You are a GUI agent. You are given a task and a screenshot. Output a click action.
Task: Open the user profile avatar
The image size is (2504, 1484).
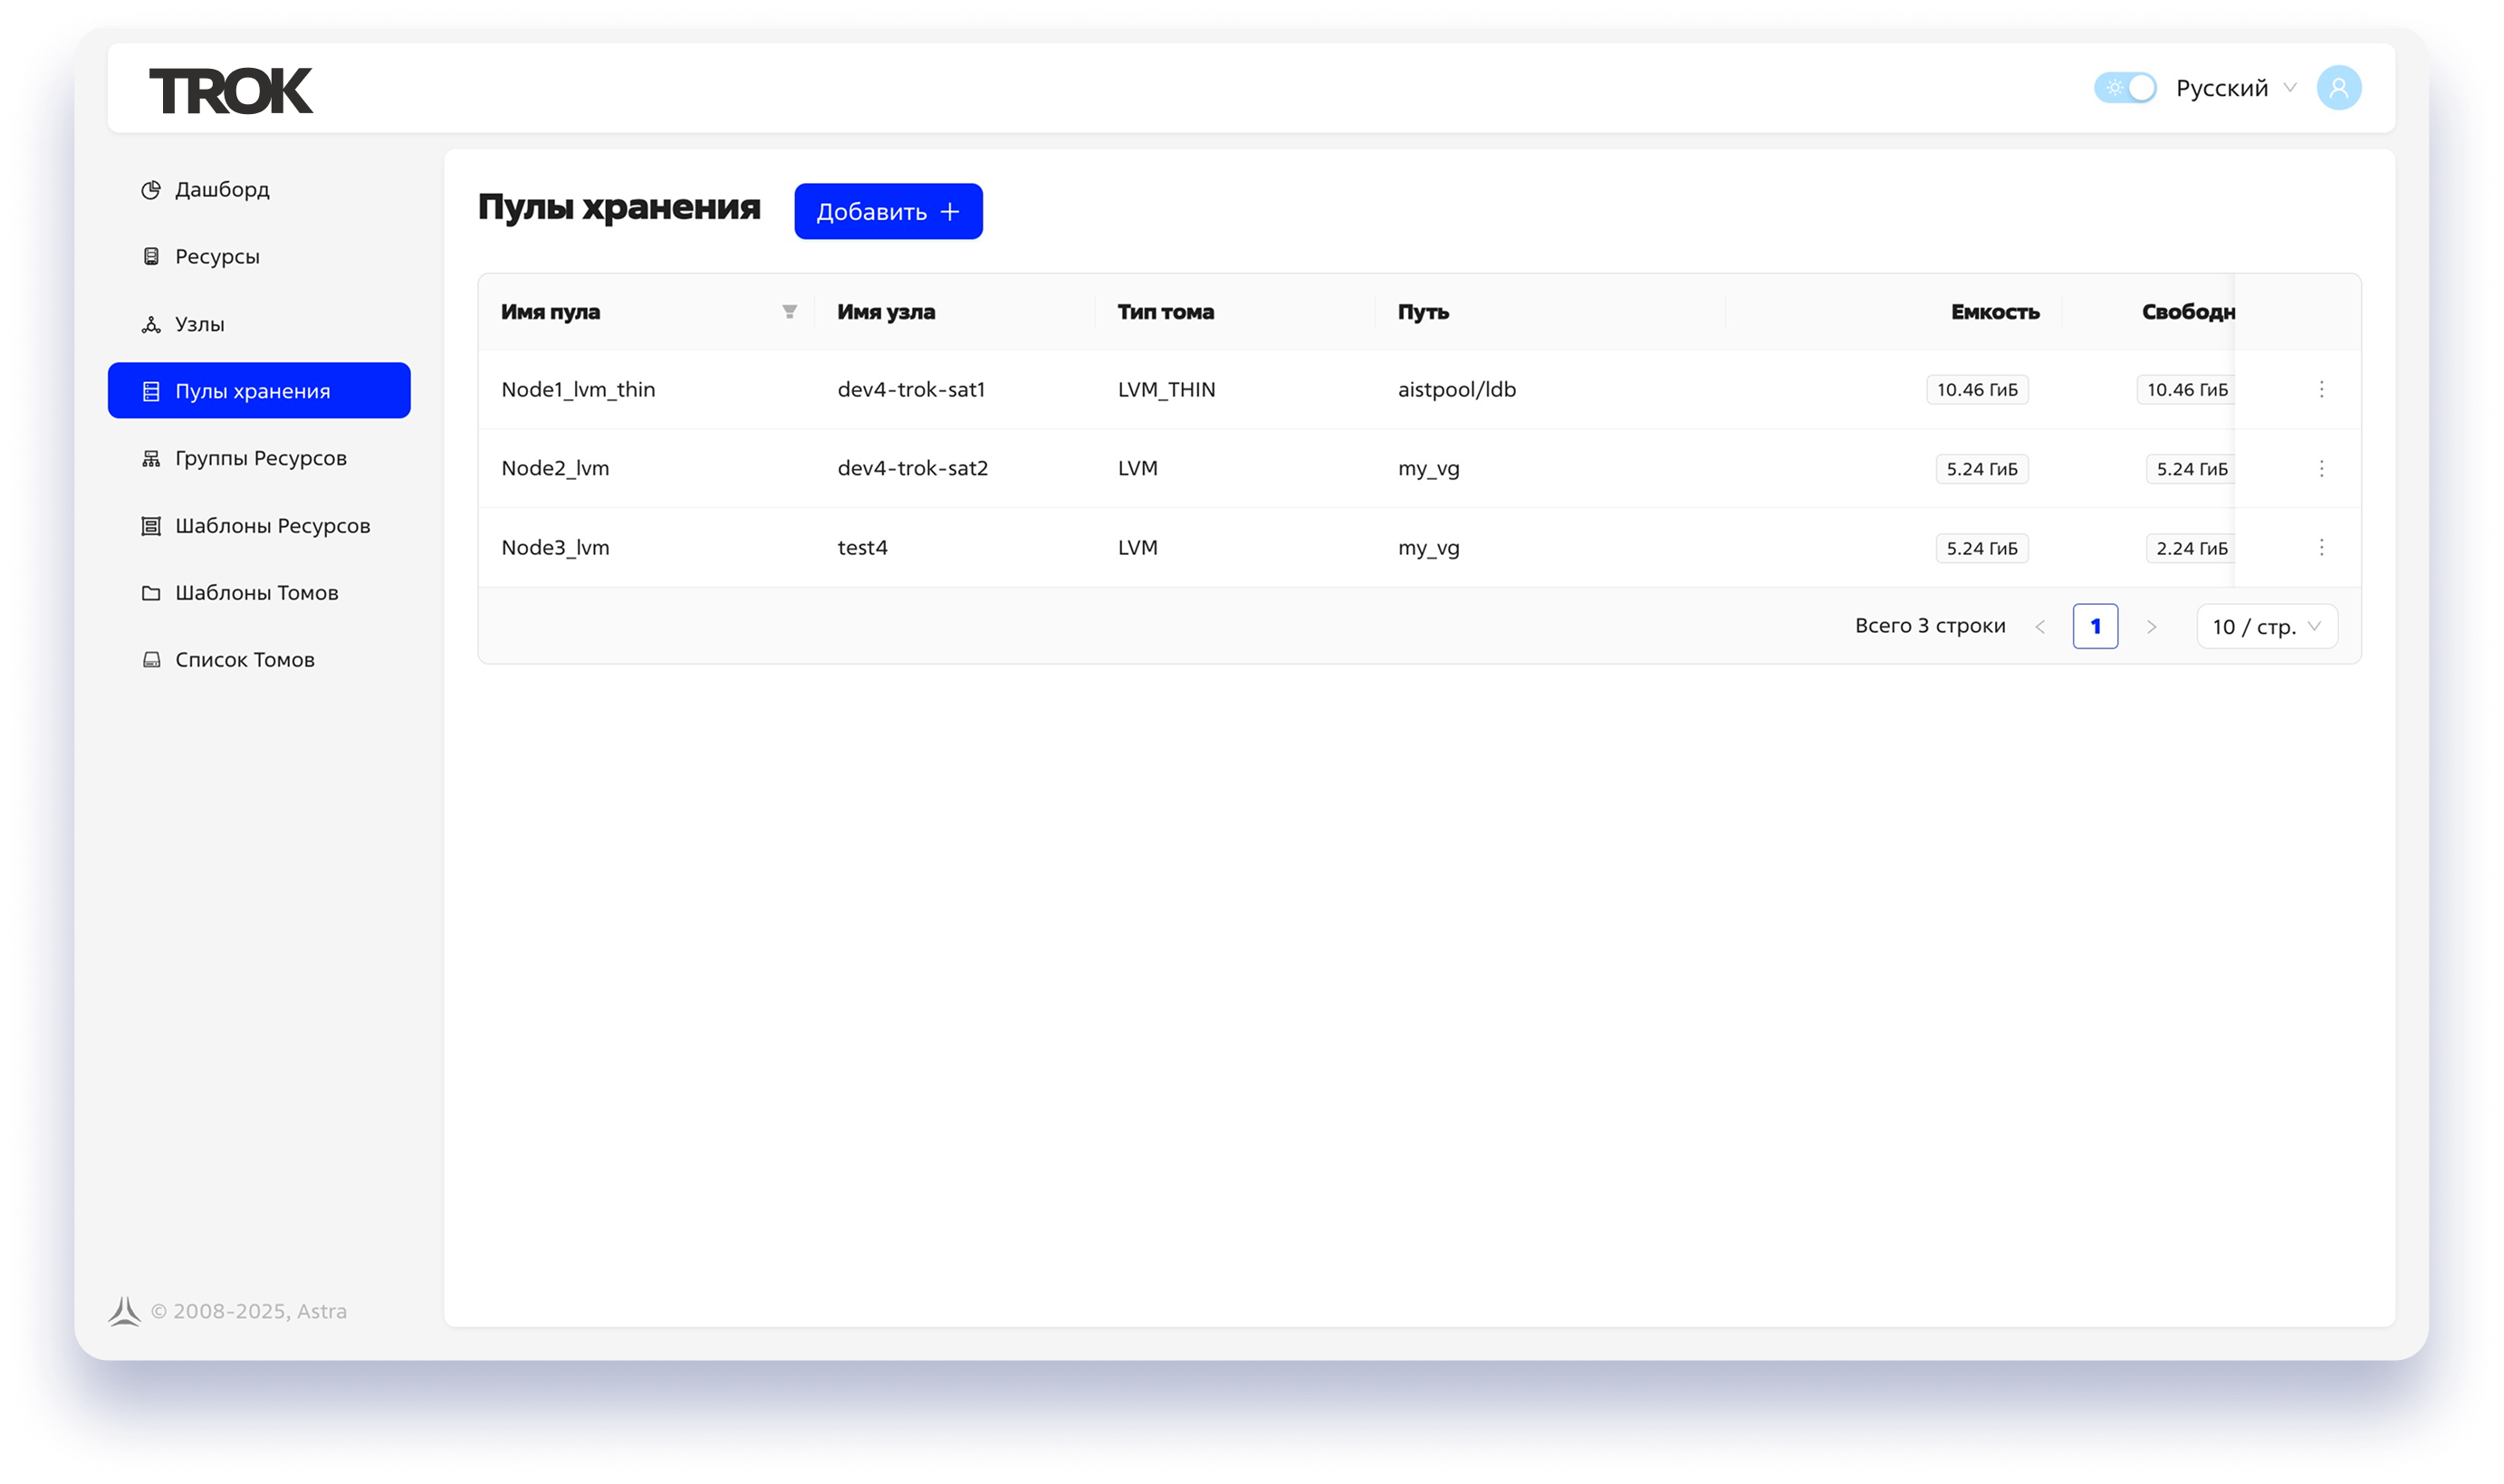point(2338,88)
